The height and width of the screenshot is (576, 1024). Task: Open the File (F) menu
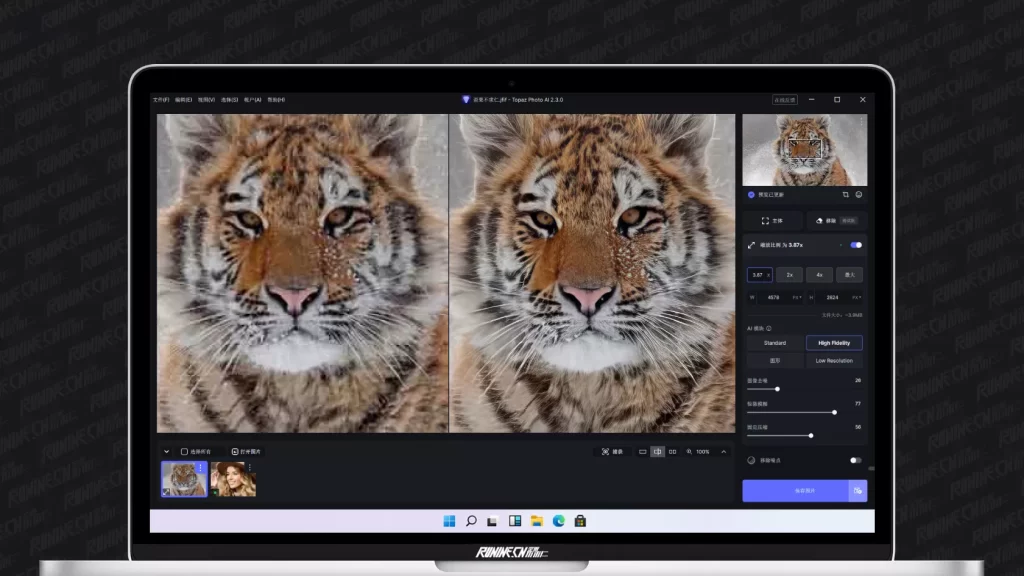point(160,100)
